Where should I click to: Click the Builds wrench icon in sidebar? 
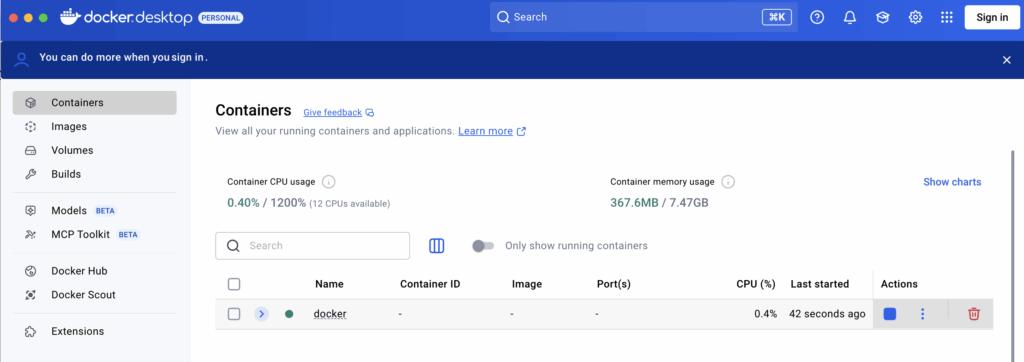coord(30,174)
